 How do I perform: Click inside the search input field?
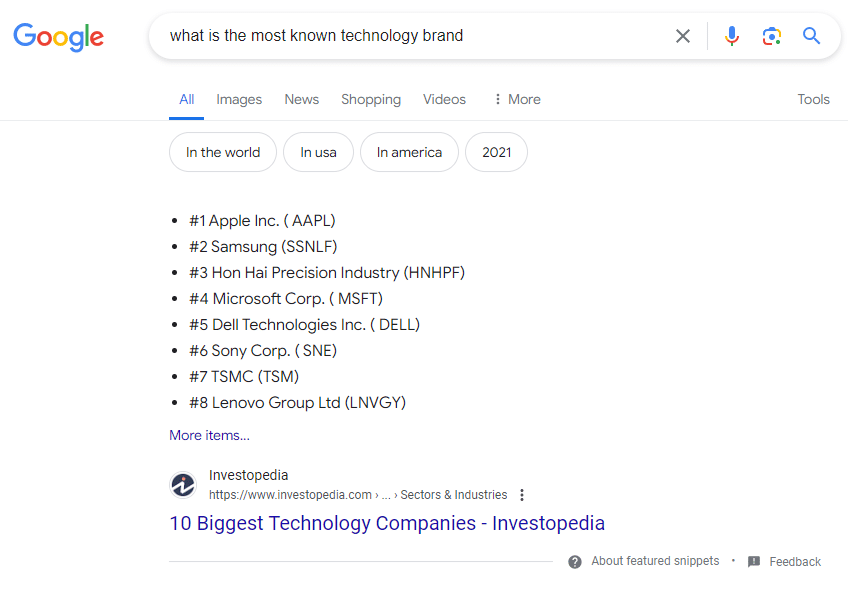pos(400,36)
